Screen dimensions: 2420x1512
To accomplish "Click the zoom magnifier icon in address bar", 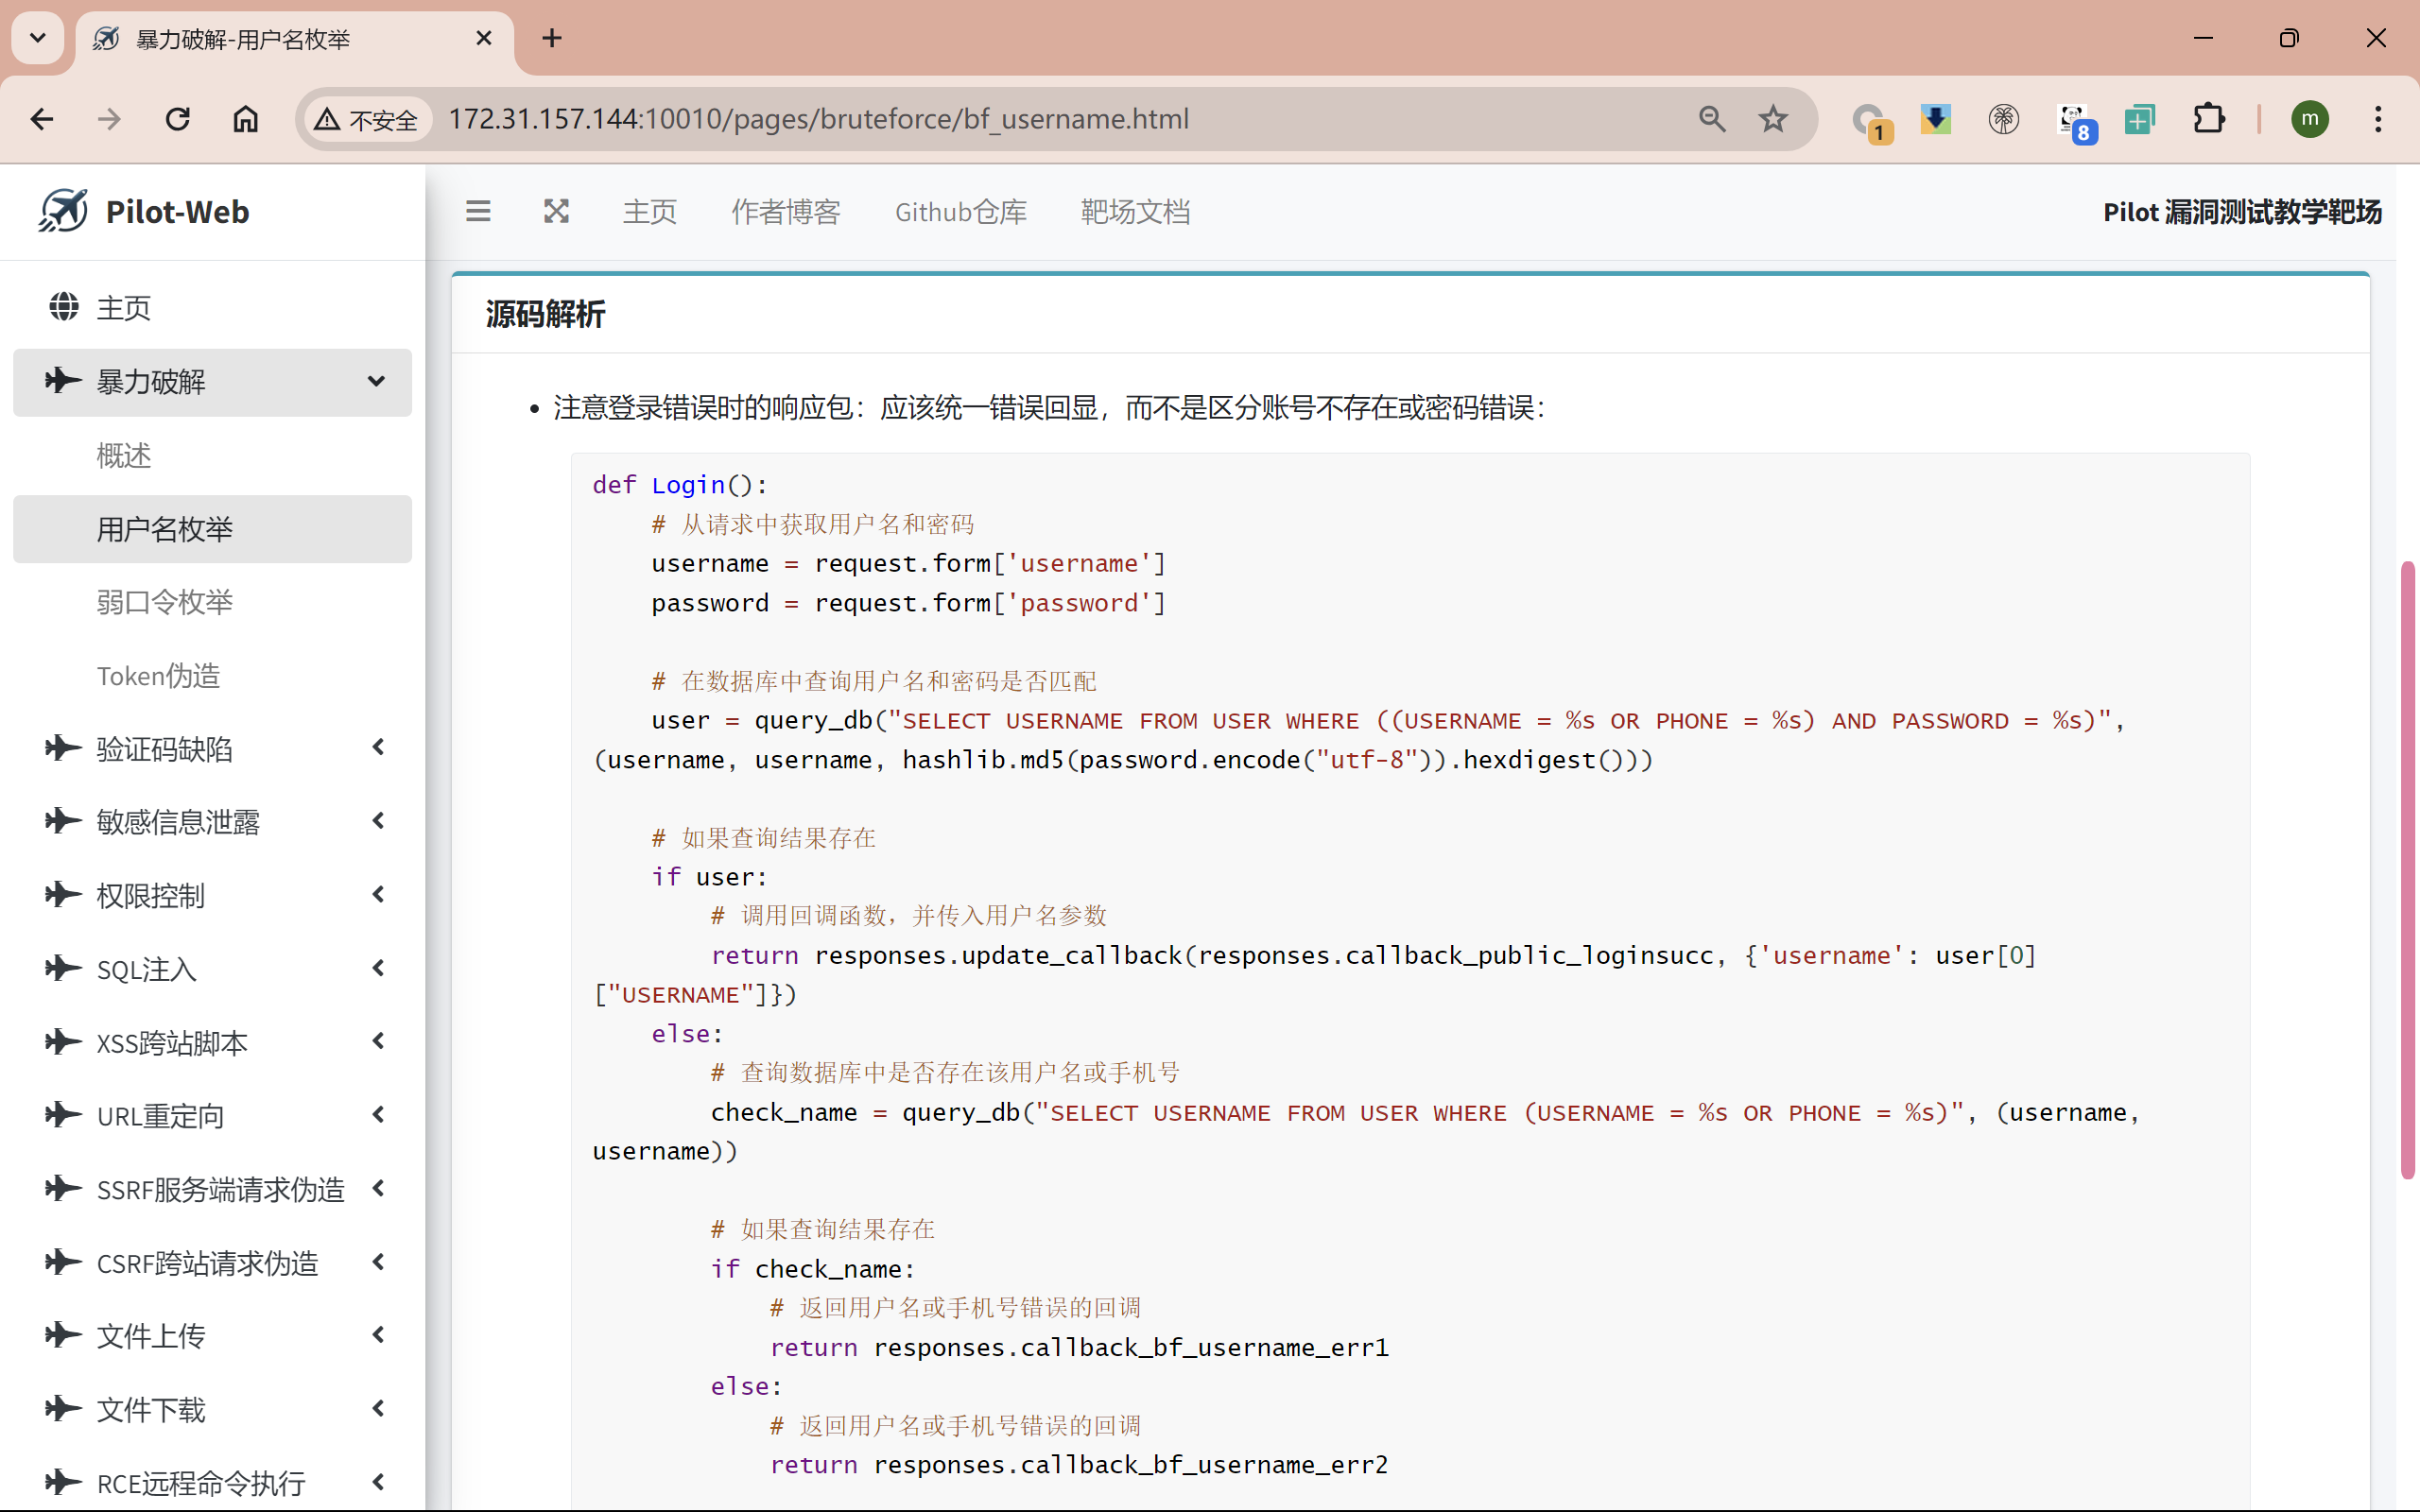I will [1712, 119].
